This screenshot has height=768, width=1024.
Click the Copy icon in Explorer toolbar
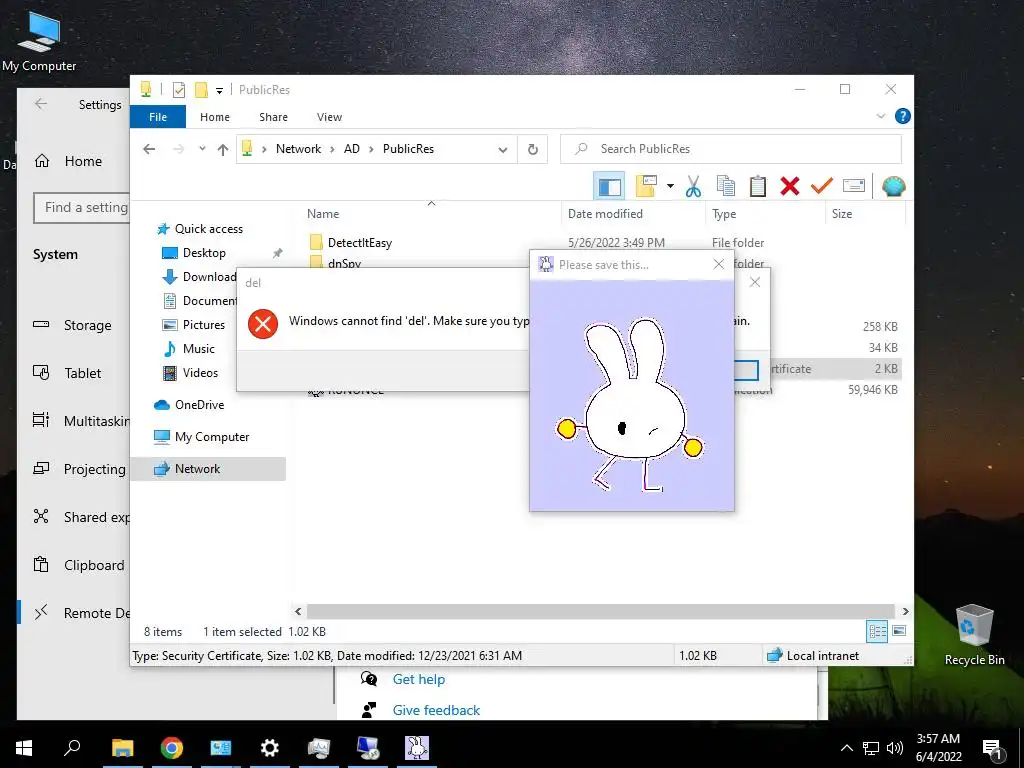click(x=726, y=187)
